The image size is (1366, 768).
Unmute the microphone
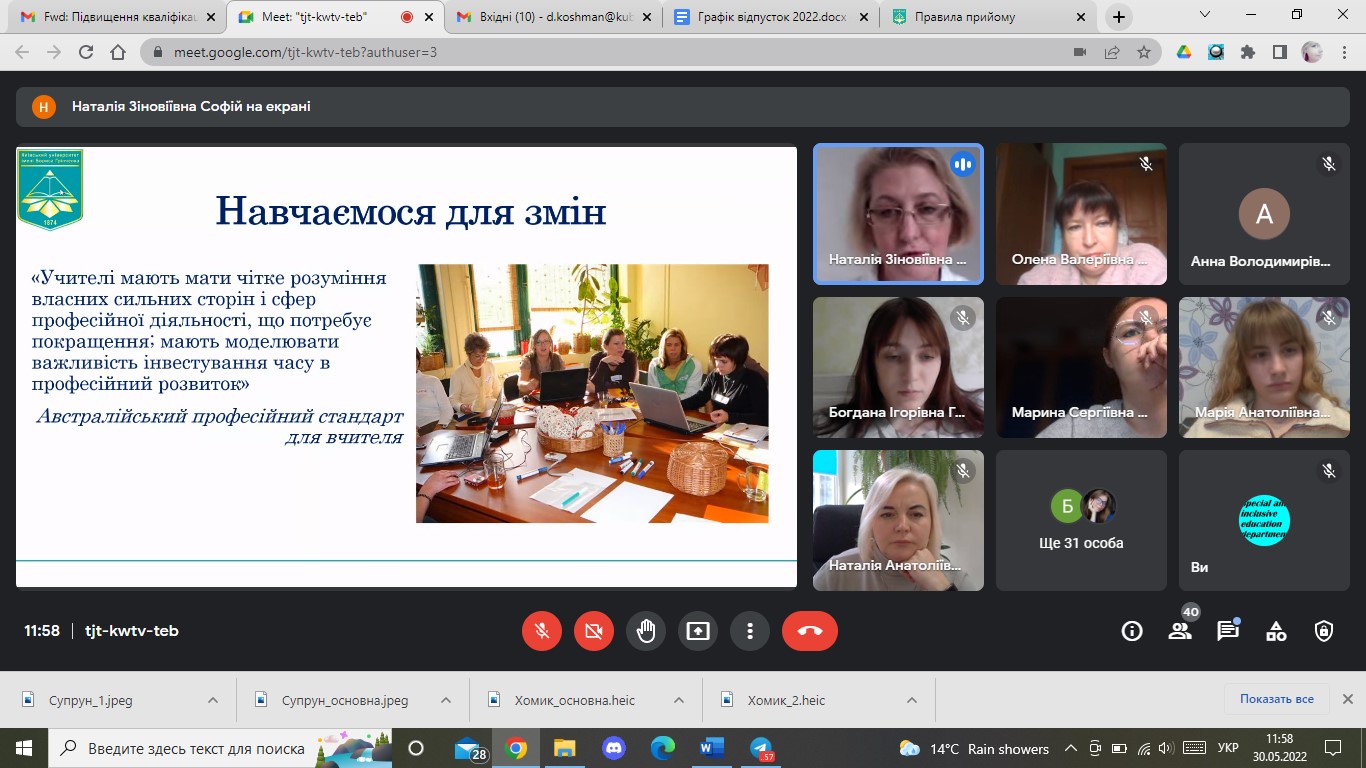pos(542,631)
